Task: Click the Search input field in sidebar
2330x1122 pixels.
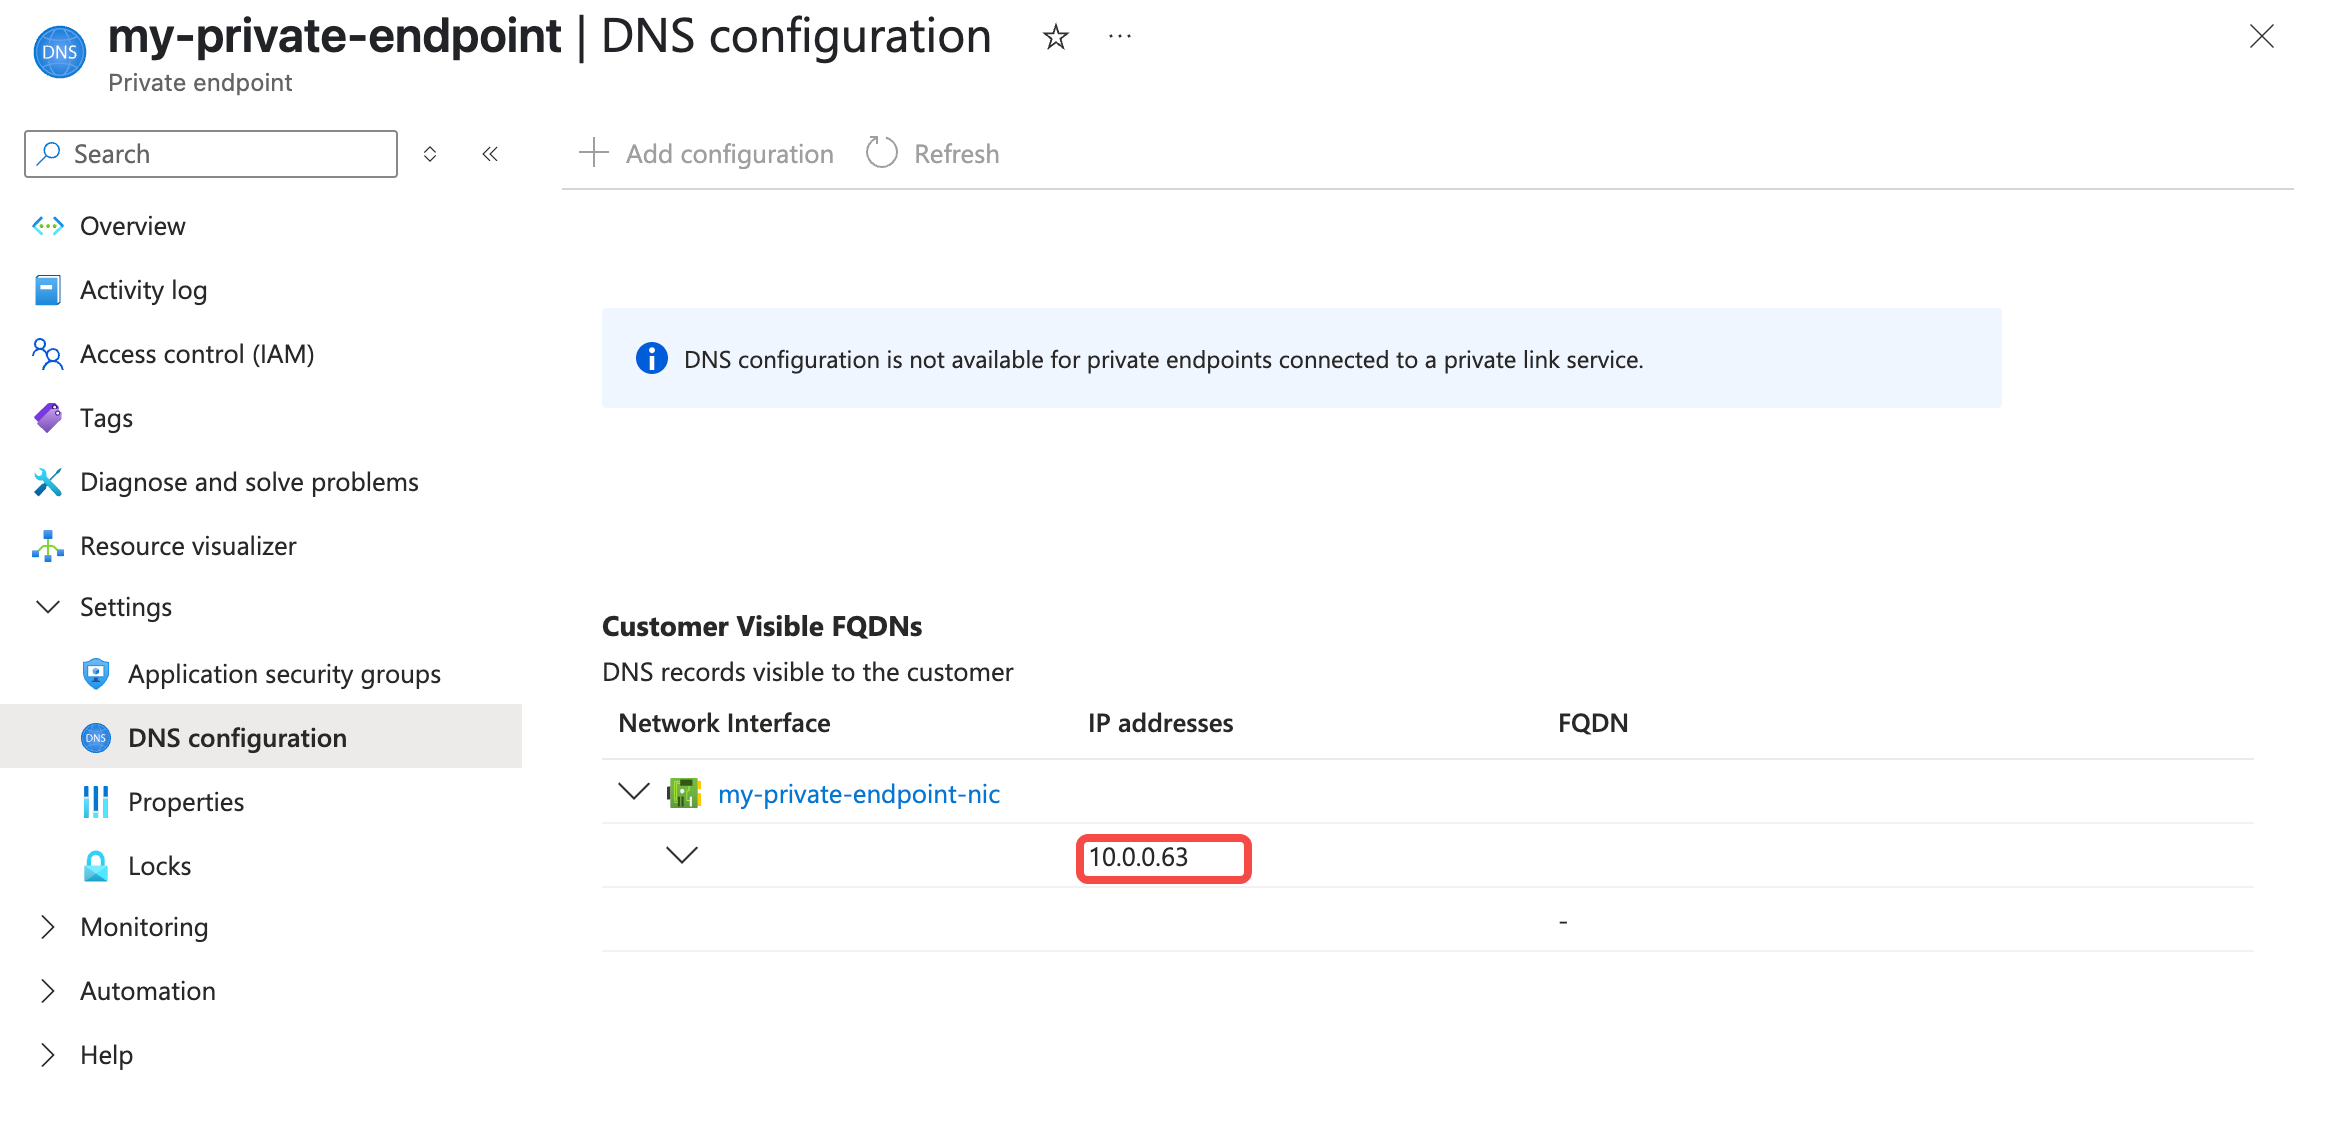Action: pos(211,154)
